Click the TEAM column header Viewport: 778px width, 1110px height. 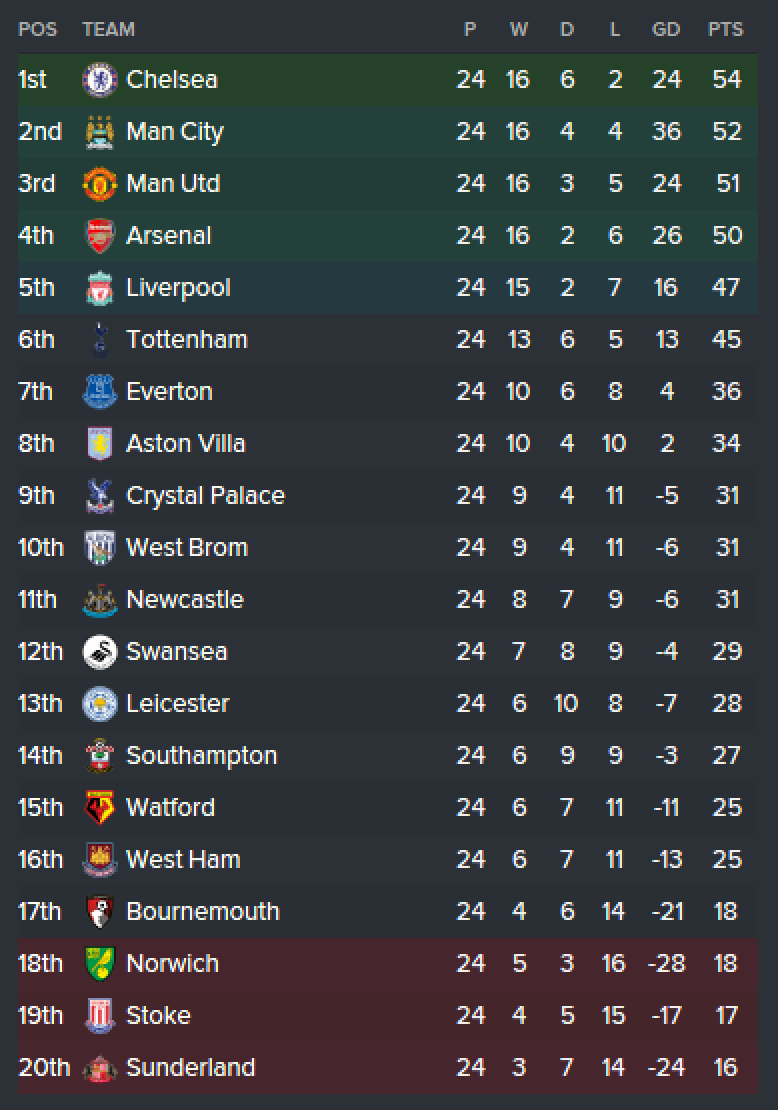pyautogui.click(x=108, y=30)
